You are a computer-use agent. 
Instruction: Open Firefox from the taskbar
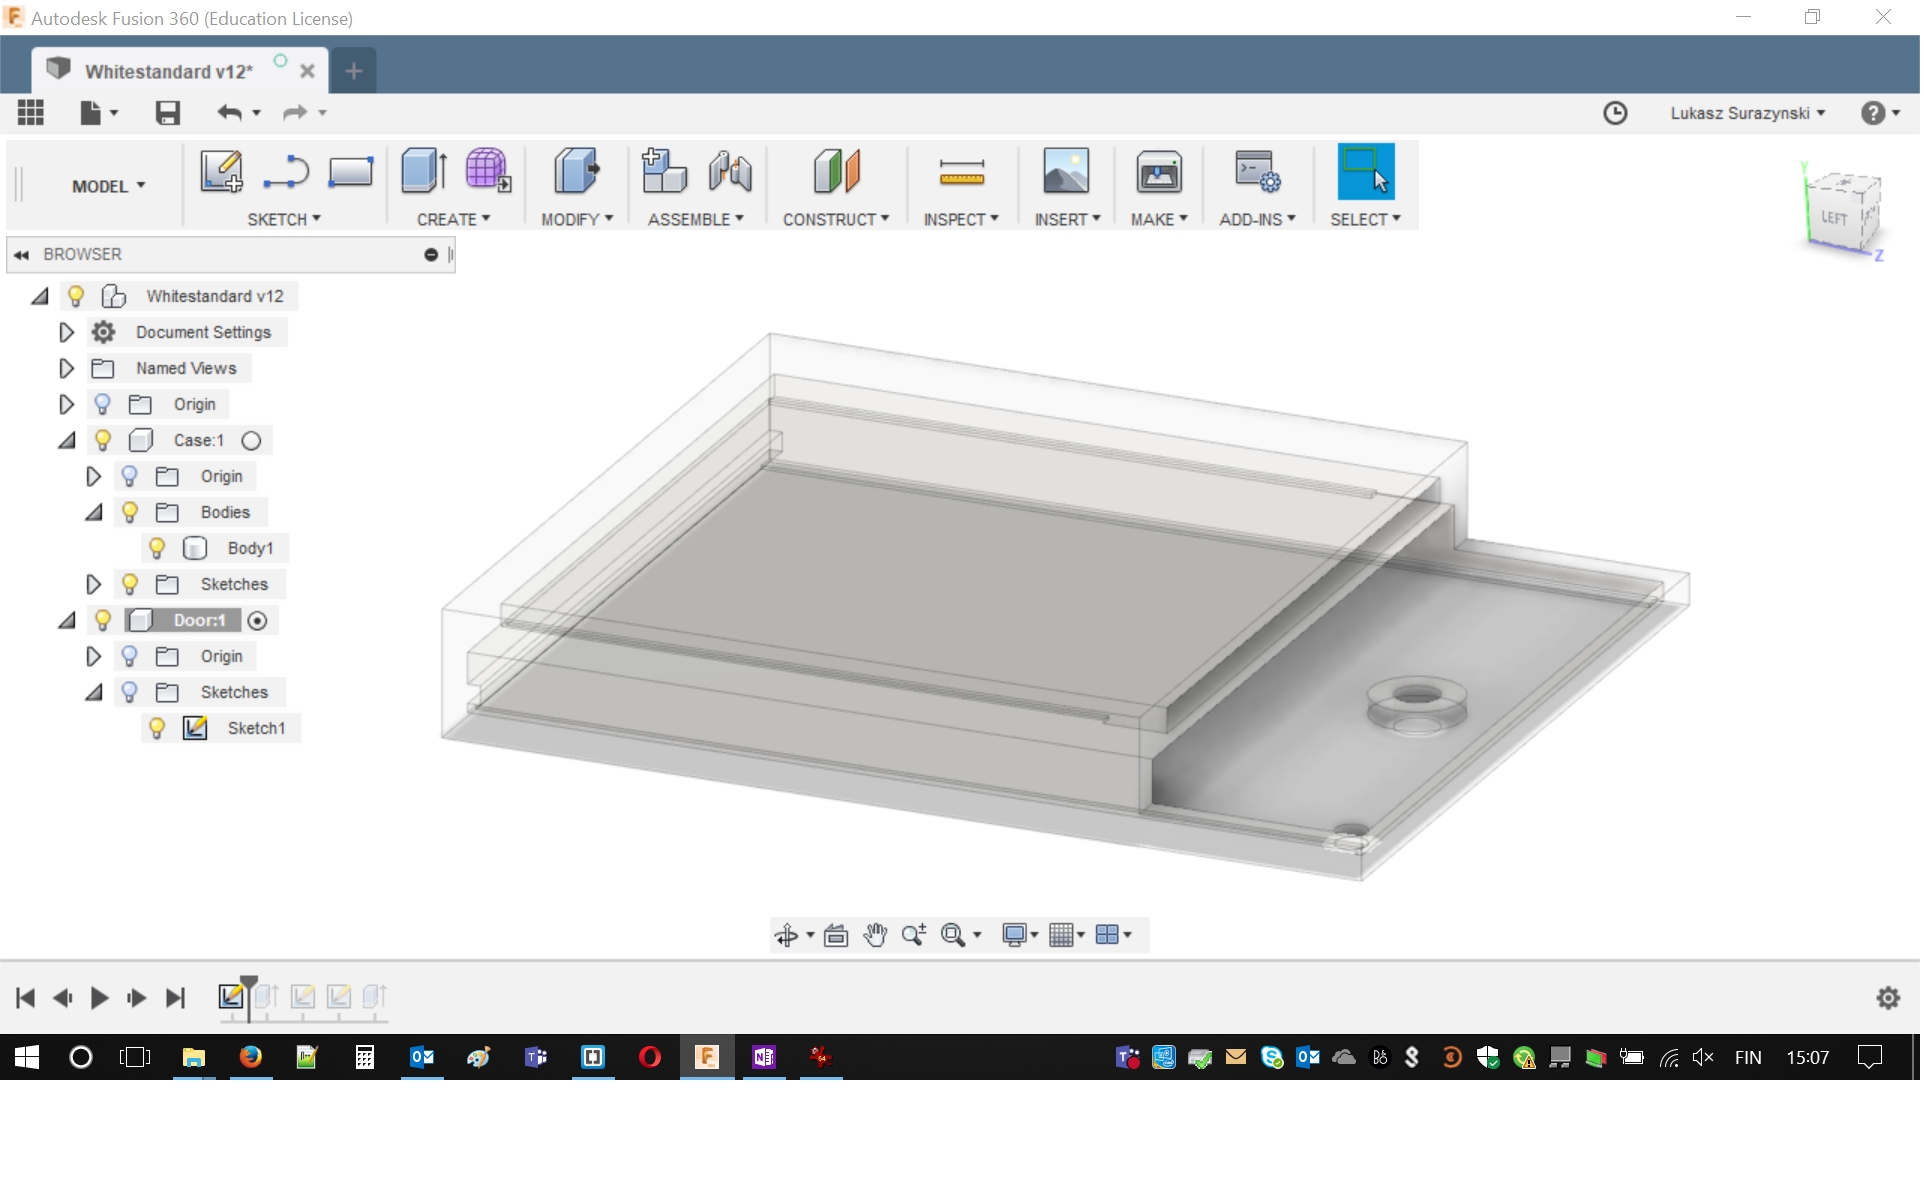[251, 1058]
